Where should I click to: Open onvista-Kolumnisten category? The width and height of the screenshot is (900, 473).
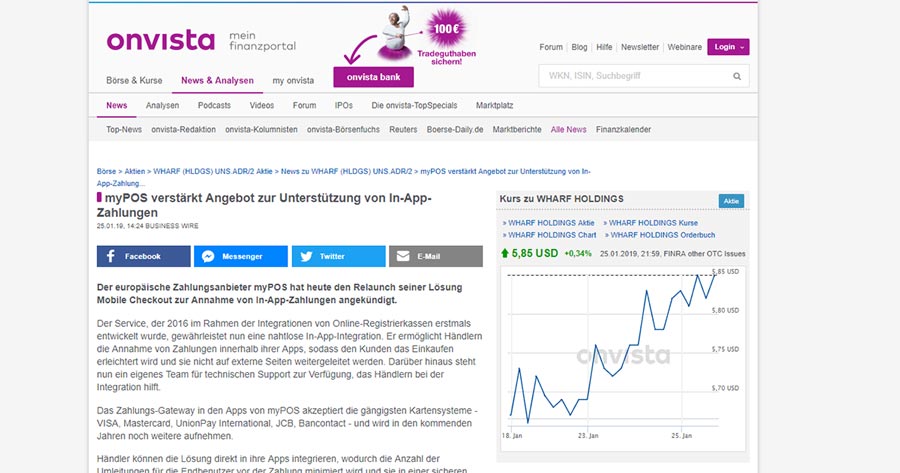pyautogui.click(x=261, y=130)
